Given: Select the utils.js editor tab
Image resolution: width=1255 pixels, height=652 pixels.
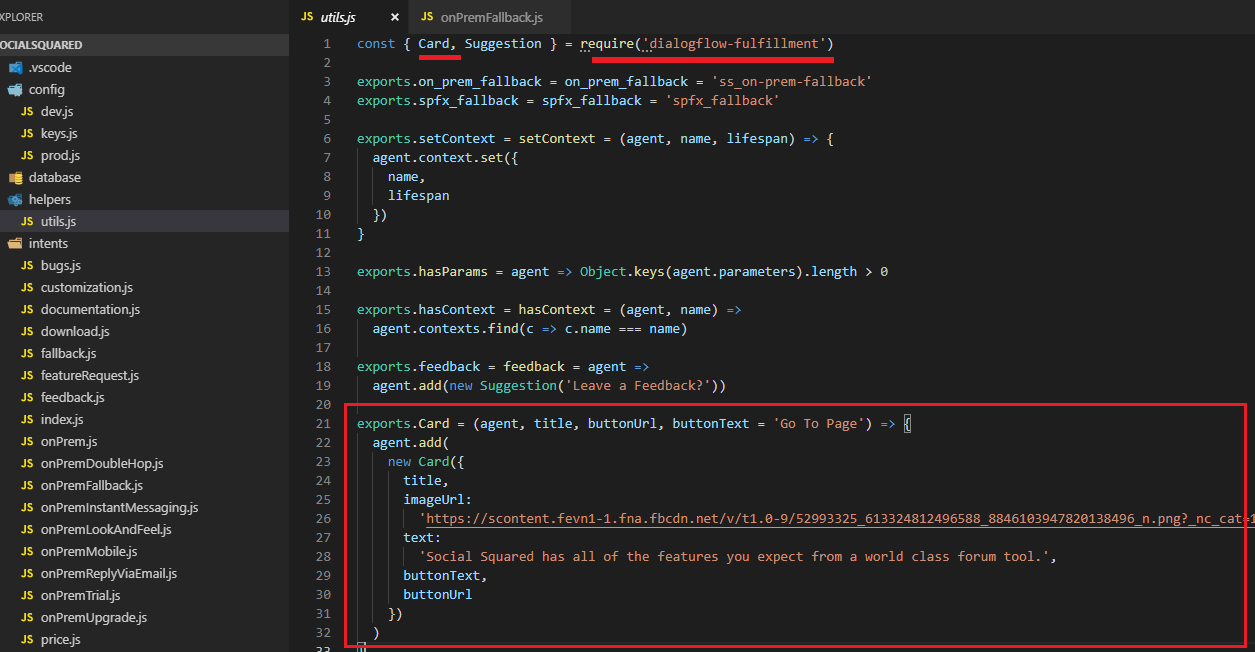Looking at the screenshot, I should 338,17.
